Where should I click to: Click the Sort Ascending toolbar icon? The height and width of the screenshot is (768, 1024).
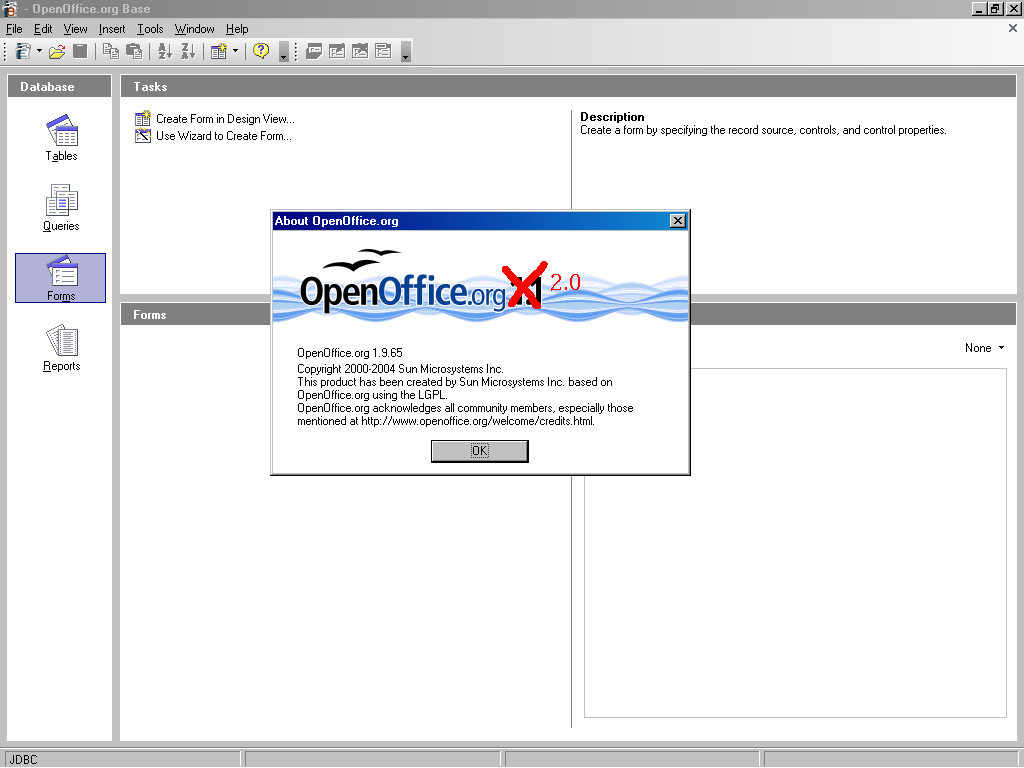coord(165,51)
